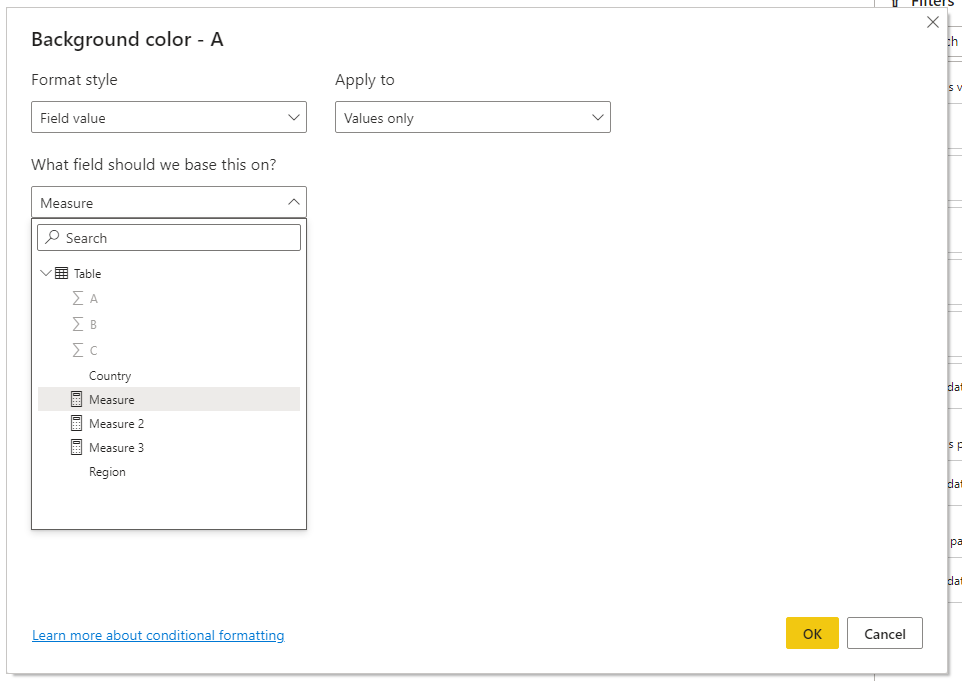Click the calculator icon beside Measure
The image size is (962, 681).
(x=76, y=399)
